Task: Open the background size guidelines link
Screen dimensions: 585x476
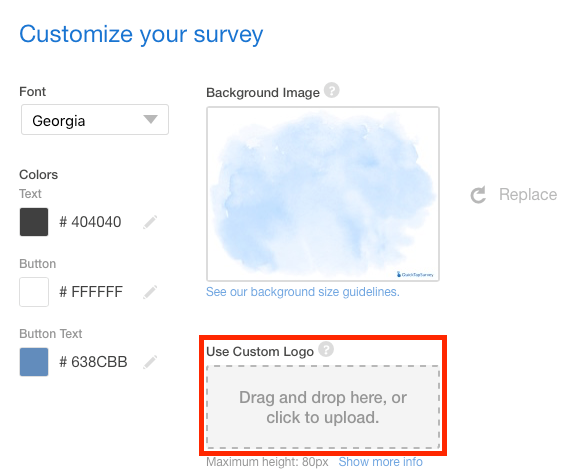Action: [303, 292]
